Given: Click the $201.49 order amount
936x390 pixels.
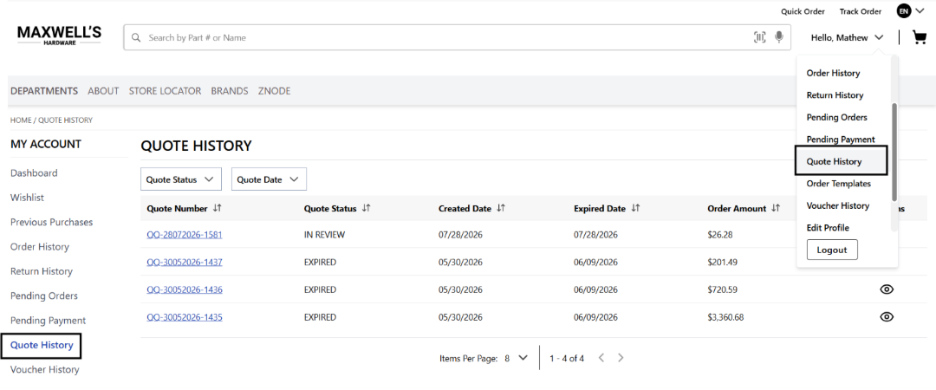Looking at the screenshot, I should 722,262.
